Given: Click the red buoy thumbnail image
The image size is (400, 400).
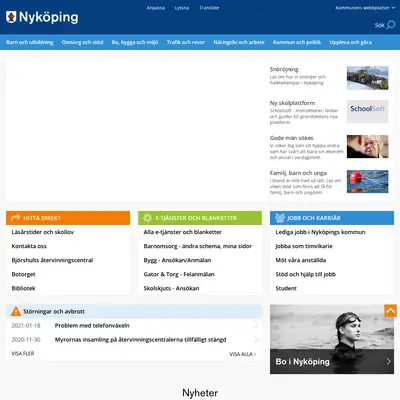Looking at the screenshot, I should 367,181.
